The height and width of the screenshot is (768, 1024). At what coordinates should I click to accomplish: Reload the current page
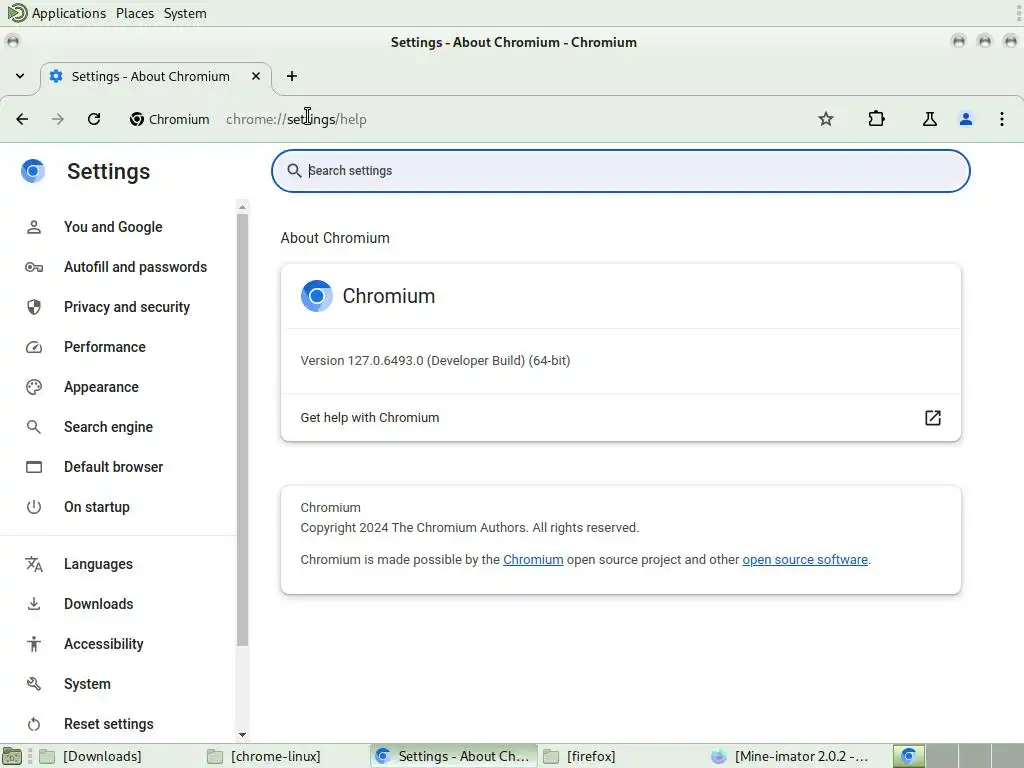(94, 119)
